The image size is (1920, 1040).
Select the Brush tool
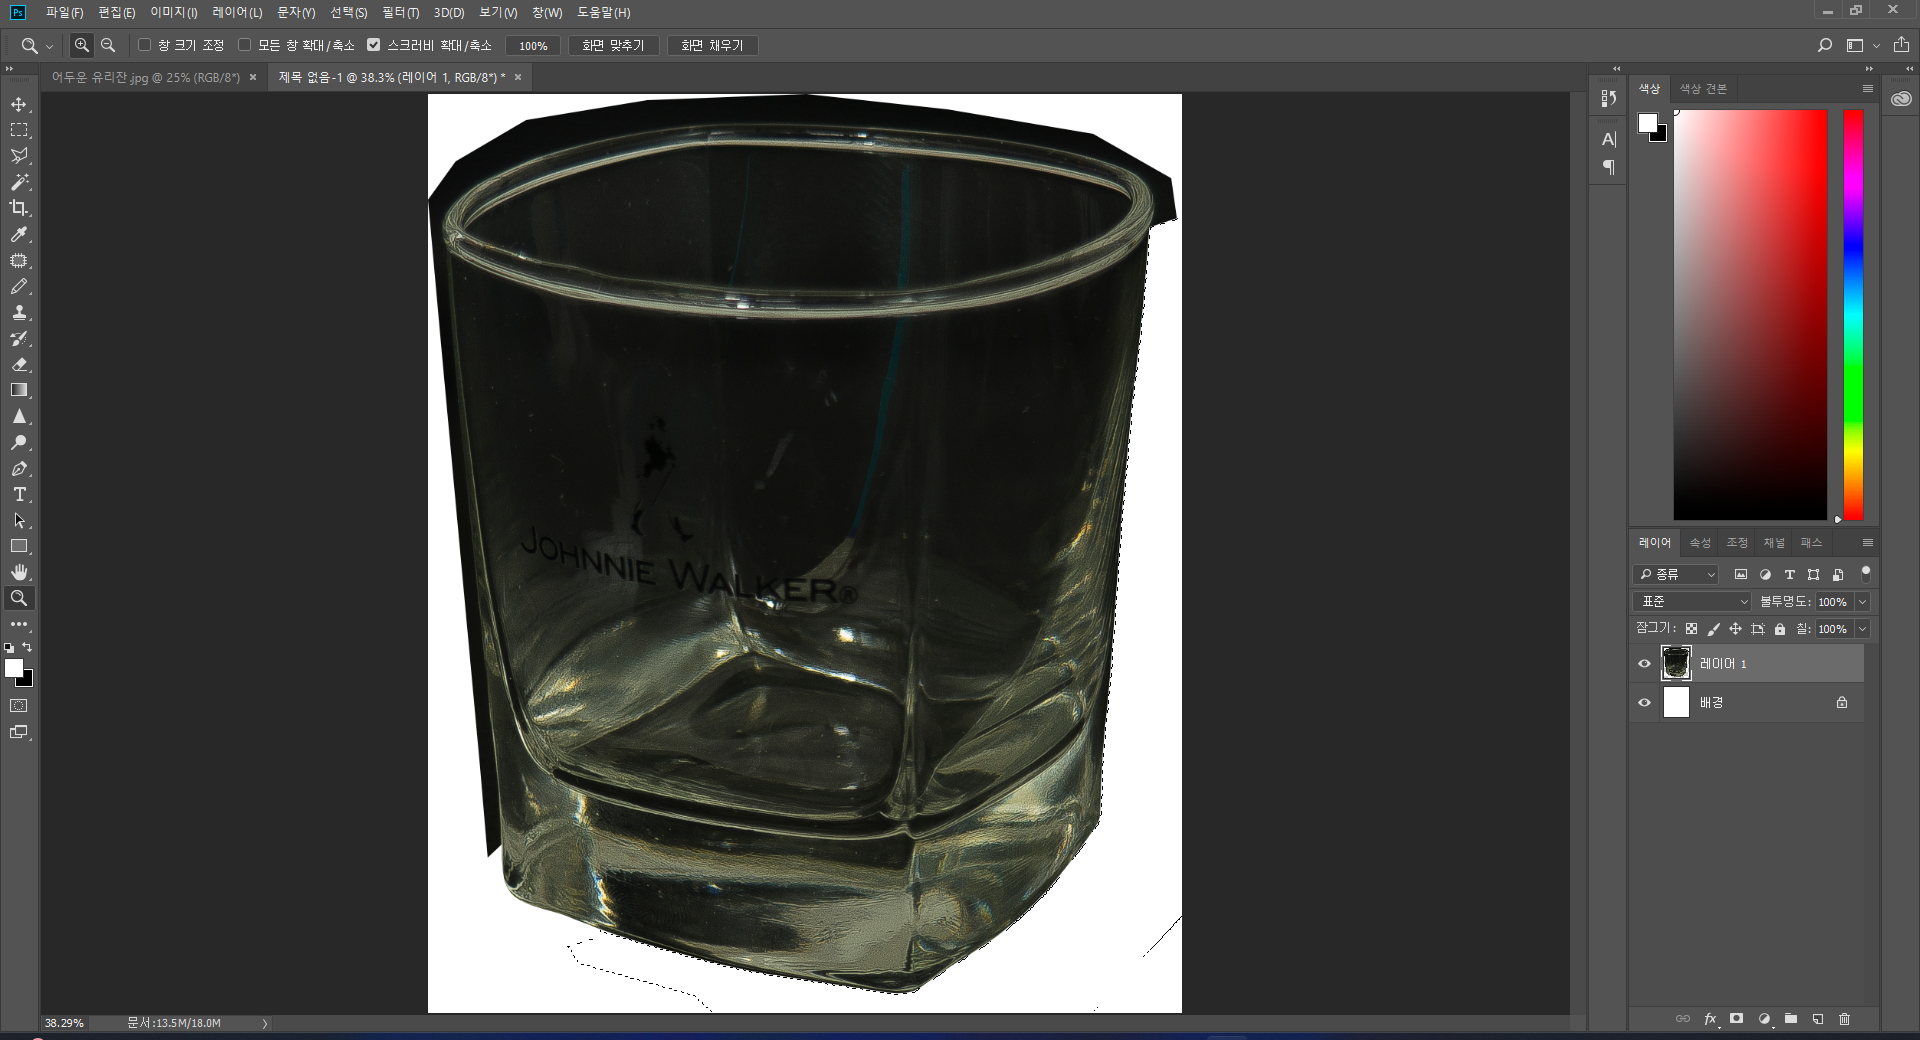coord(19,287)
